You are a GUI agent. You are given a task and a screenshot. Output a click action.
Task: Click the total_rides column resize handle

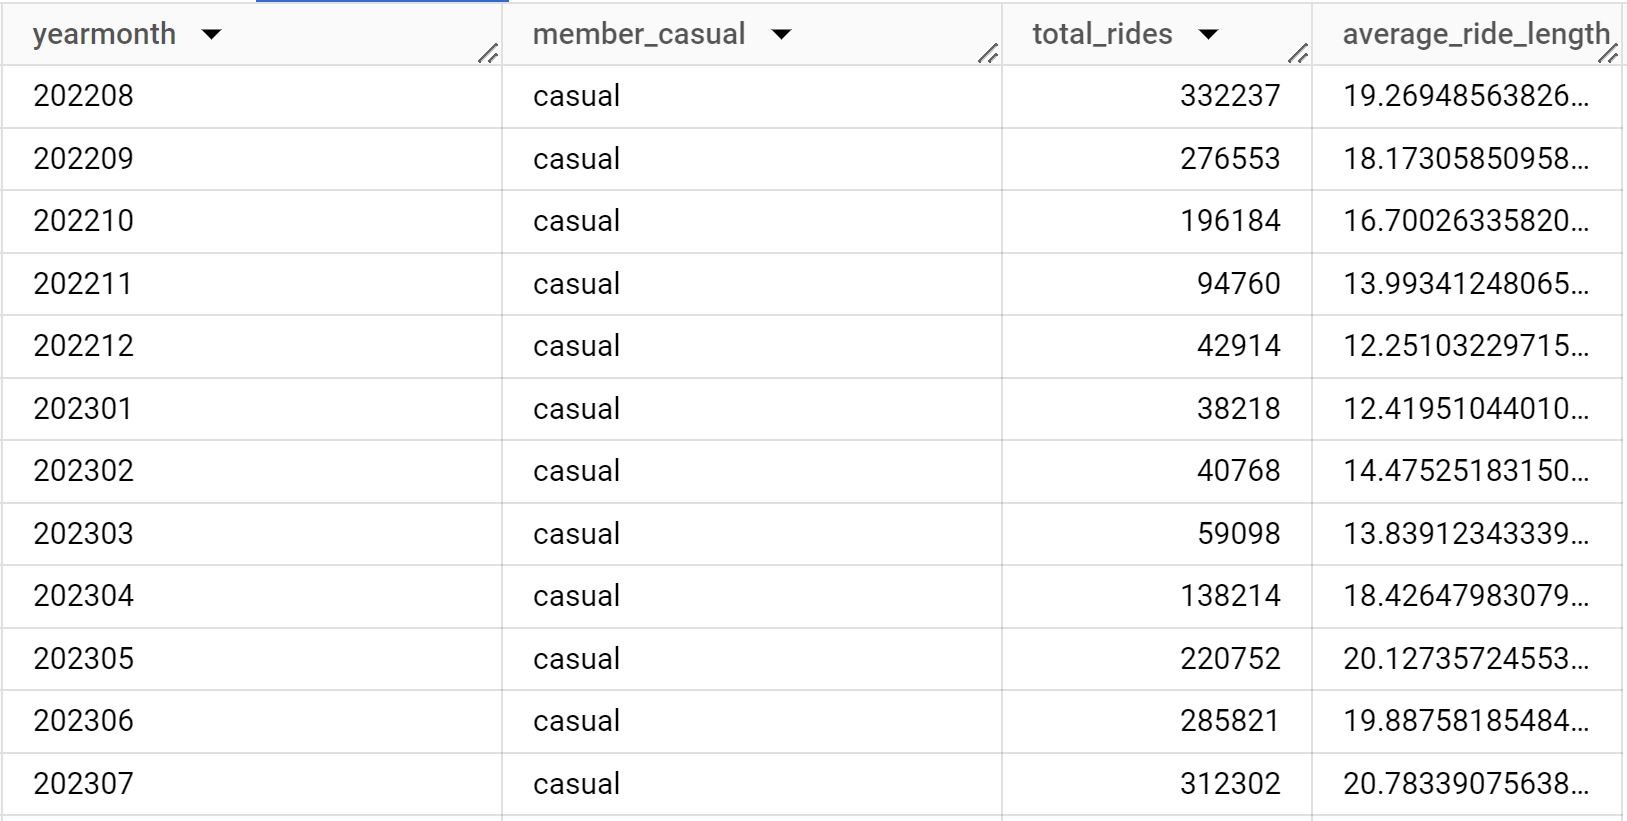(x=1298, y=54)
